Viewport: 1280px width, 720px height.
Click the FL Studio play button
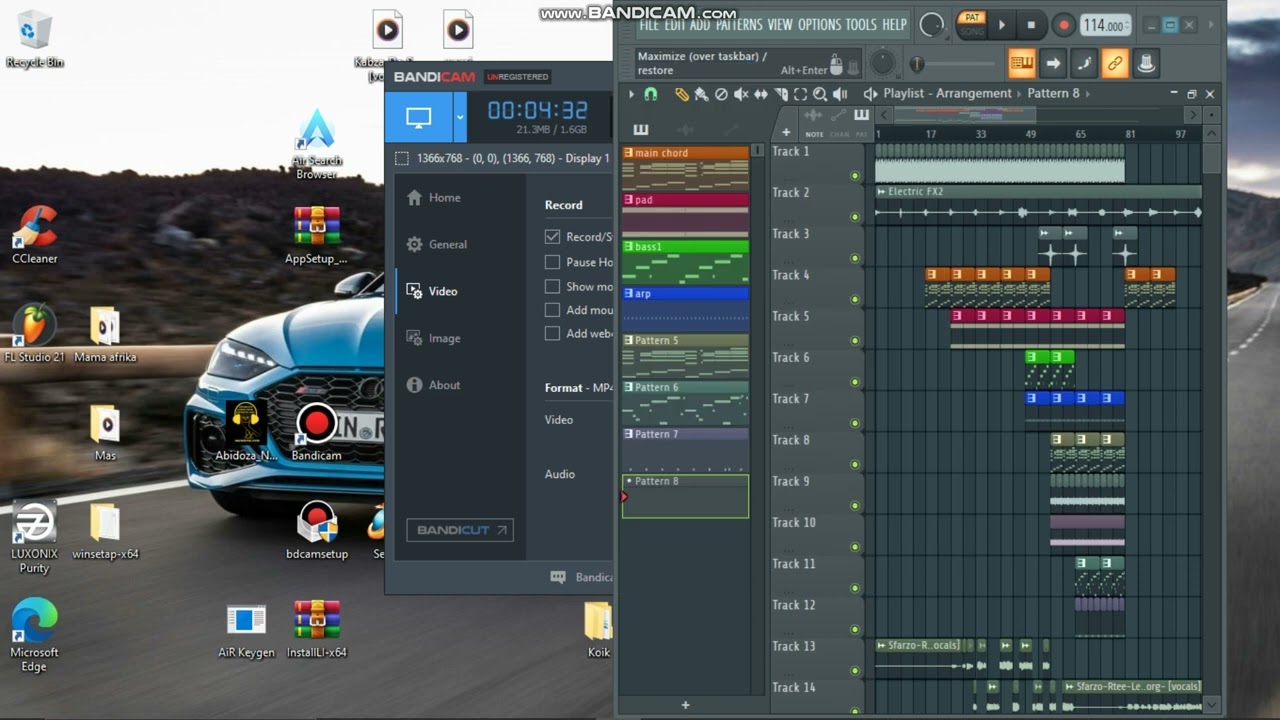[x=1001, y=25]
